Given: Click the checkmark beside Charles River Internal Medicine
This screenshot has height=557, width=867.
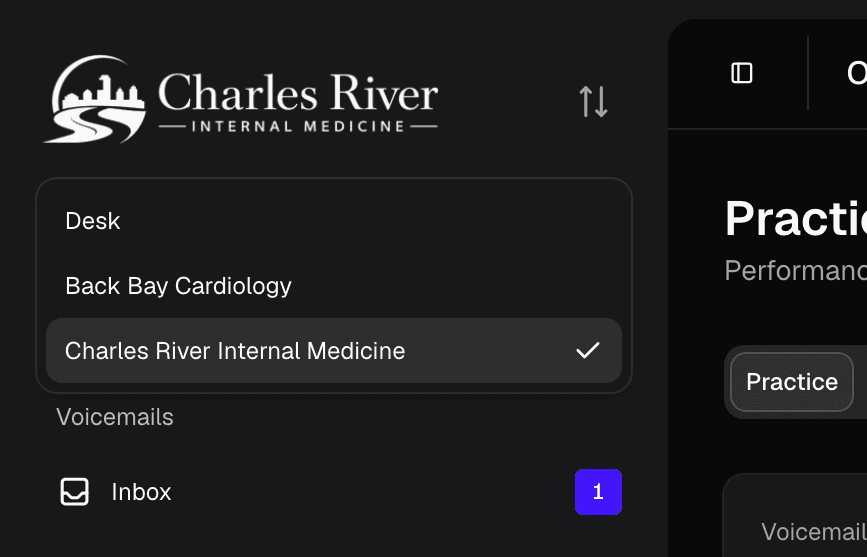Looking at the screenshot, I should 587,351.
